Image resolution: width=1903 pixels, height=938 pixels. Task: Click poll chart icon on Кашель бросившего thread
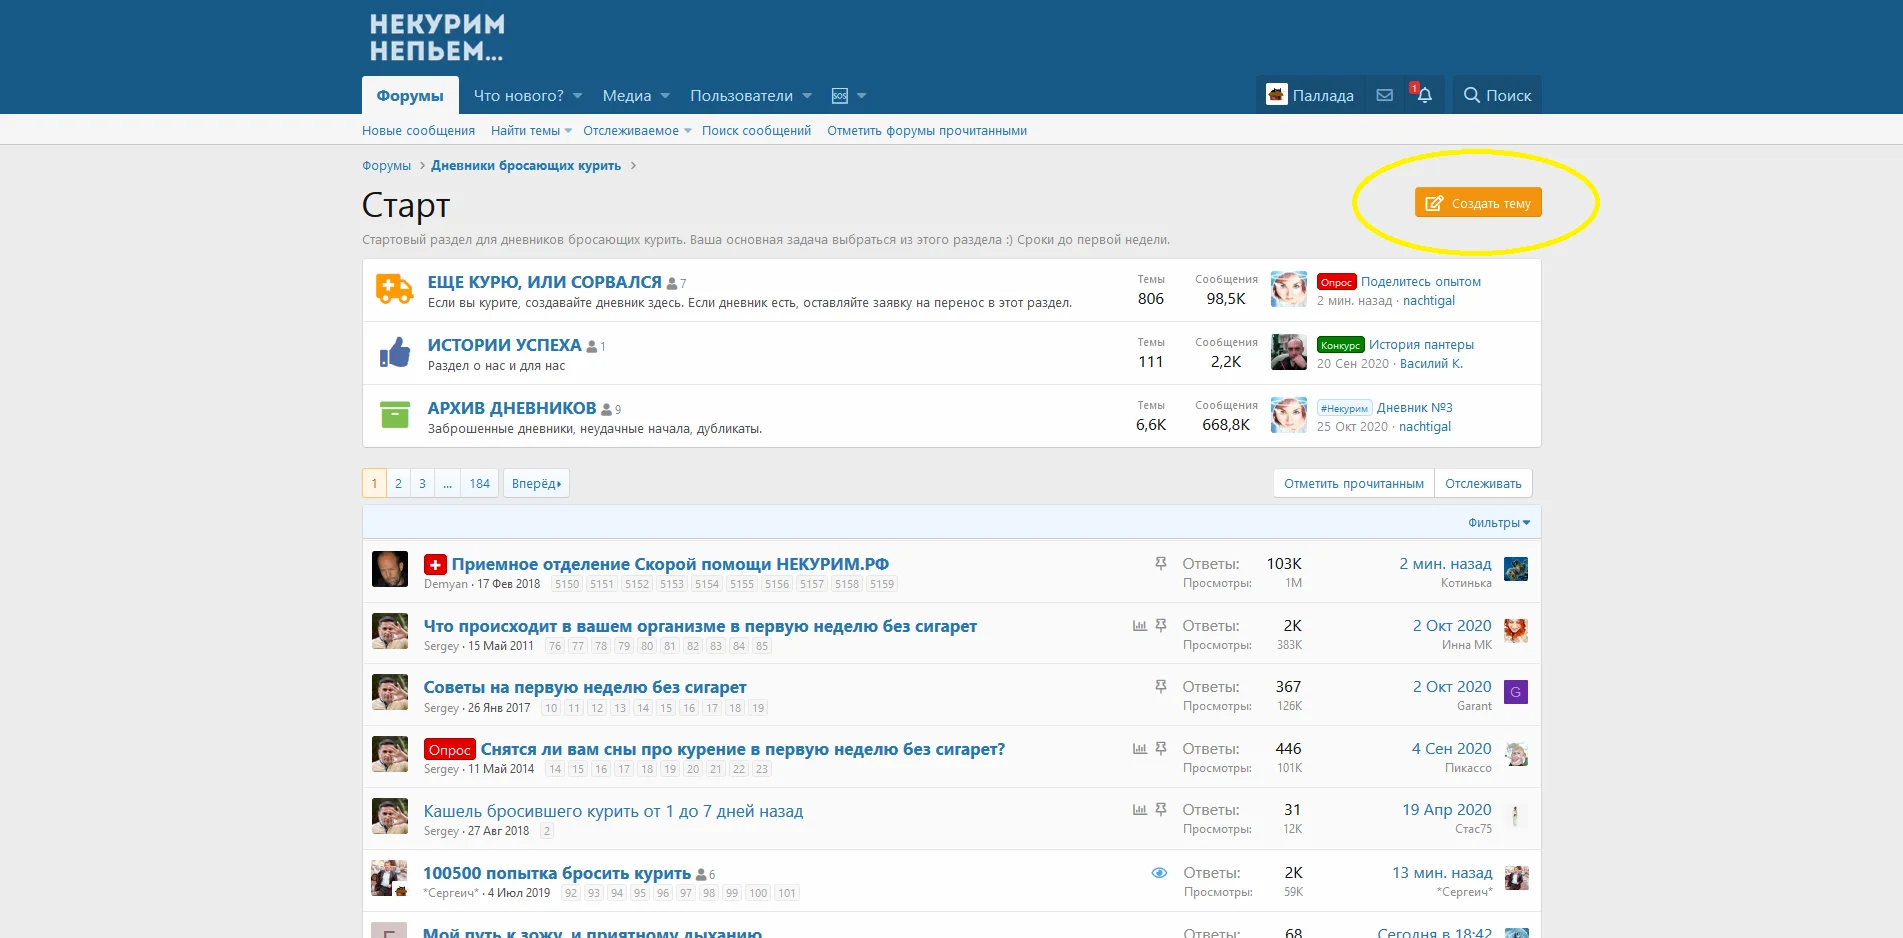[x=1139, y=810]
